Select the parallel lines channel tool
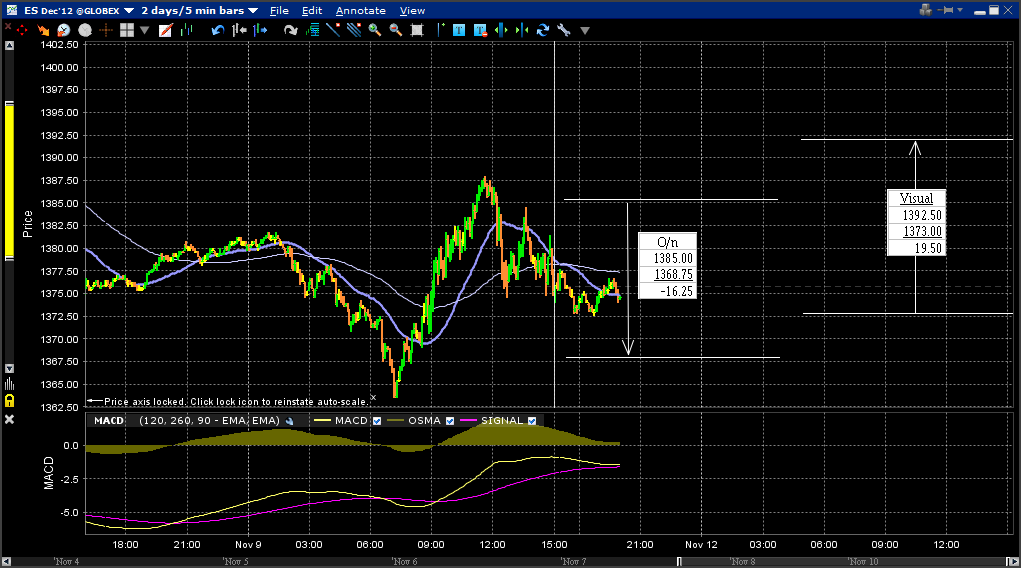 tap(354, 30)
